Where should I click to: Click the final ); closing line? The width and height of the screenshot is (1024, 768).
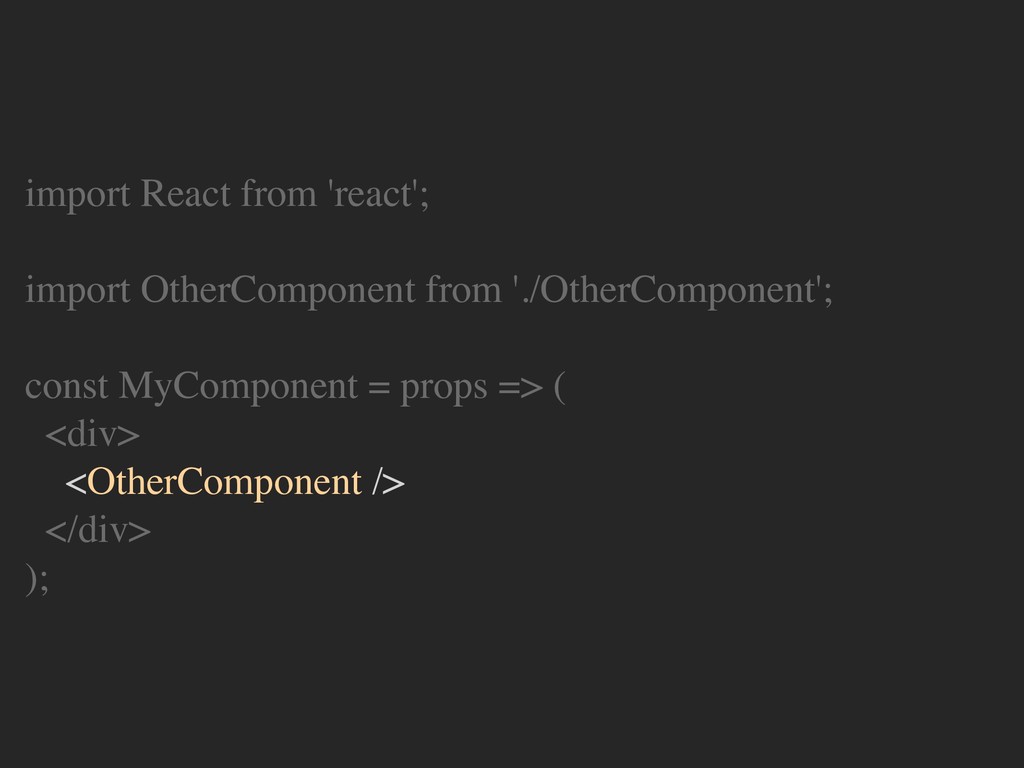pos(37,579)
